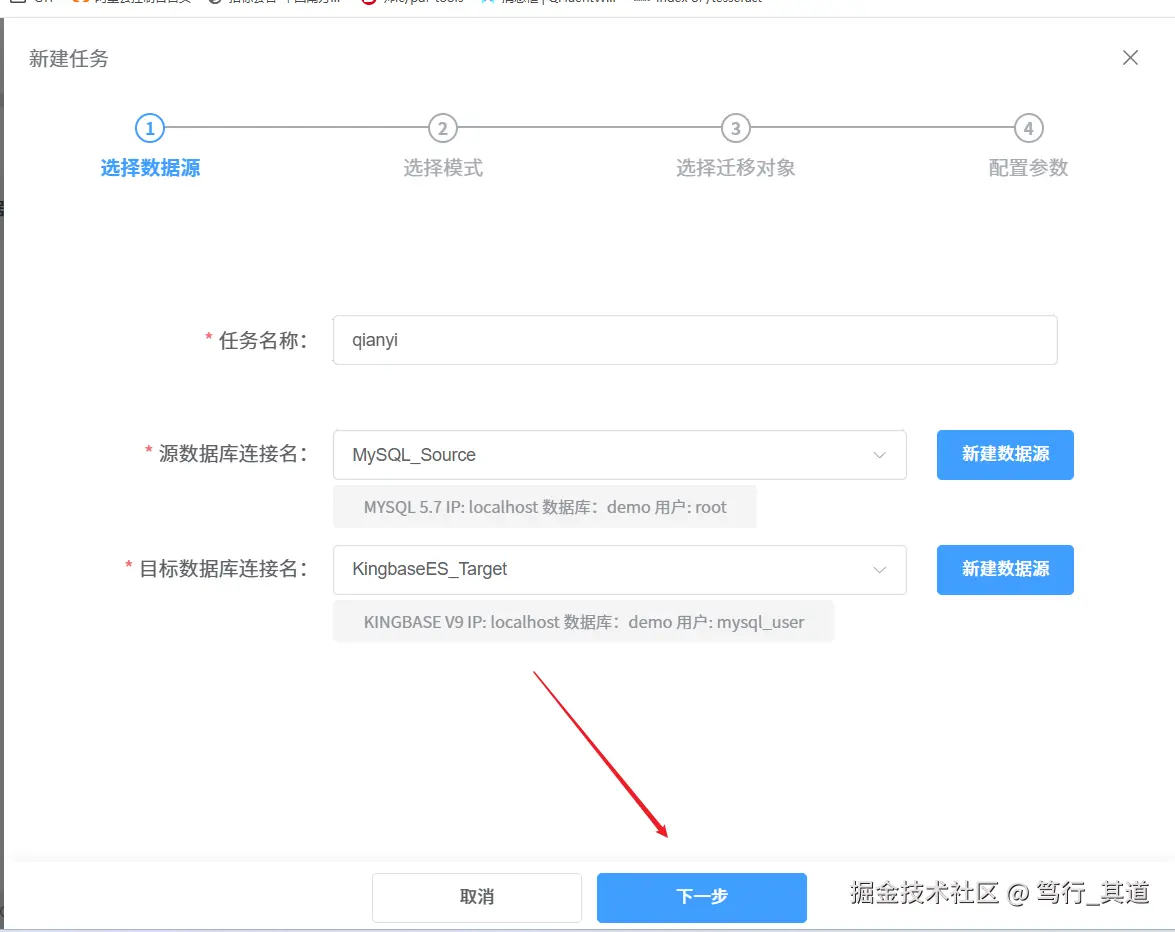
Task: Expand the 源数据库连接名 dropdown arrow
Action: (x=882, y=455)
